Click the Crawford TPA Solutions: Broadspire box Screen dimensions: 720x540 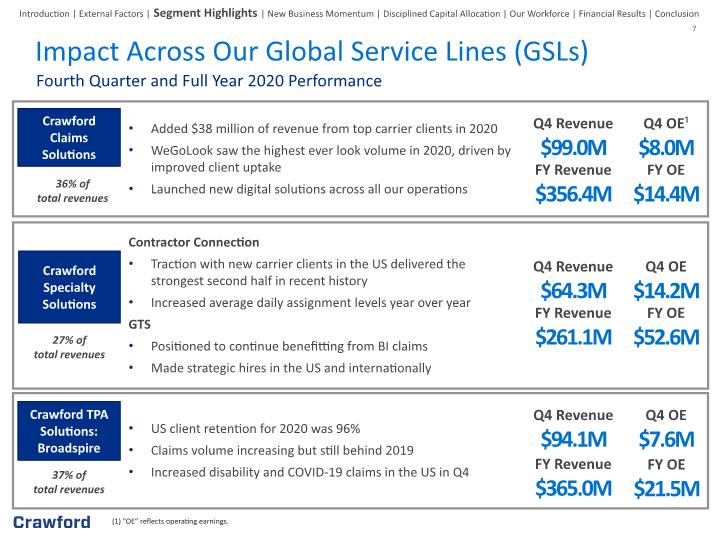point(69,431)
